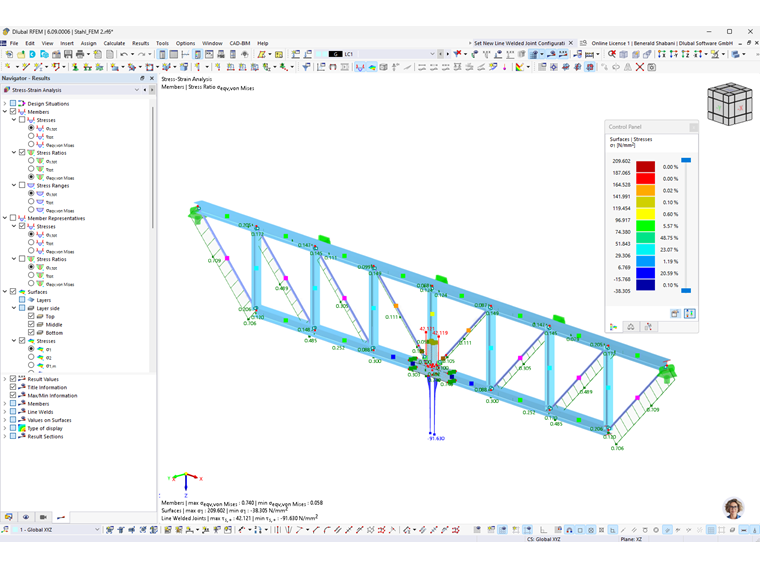Toggle the member results diagram icon

pos(360,67)
